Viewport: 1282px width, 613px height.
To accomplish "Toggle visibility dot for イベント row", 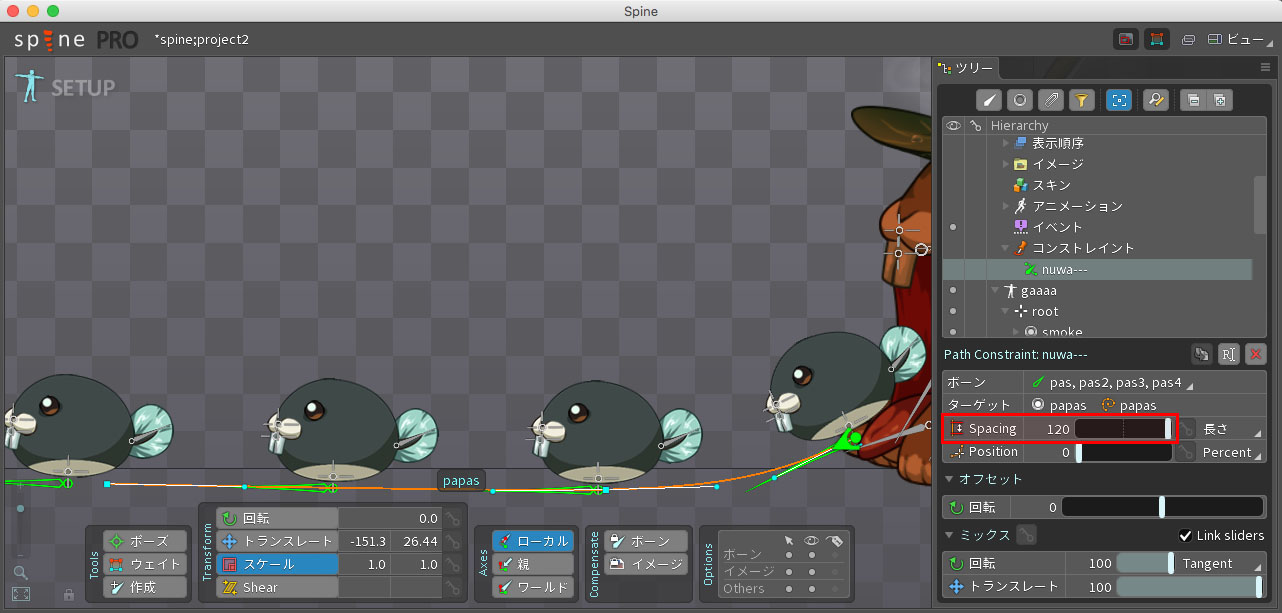I will tap(953, 227).
